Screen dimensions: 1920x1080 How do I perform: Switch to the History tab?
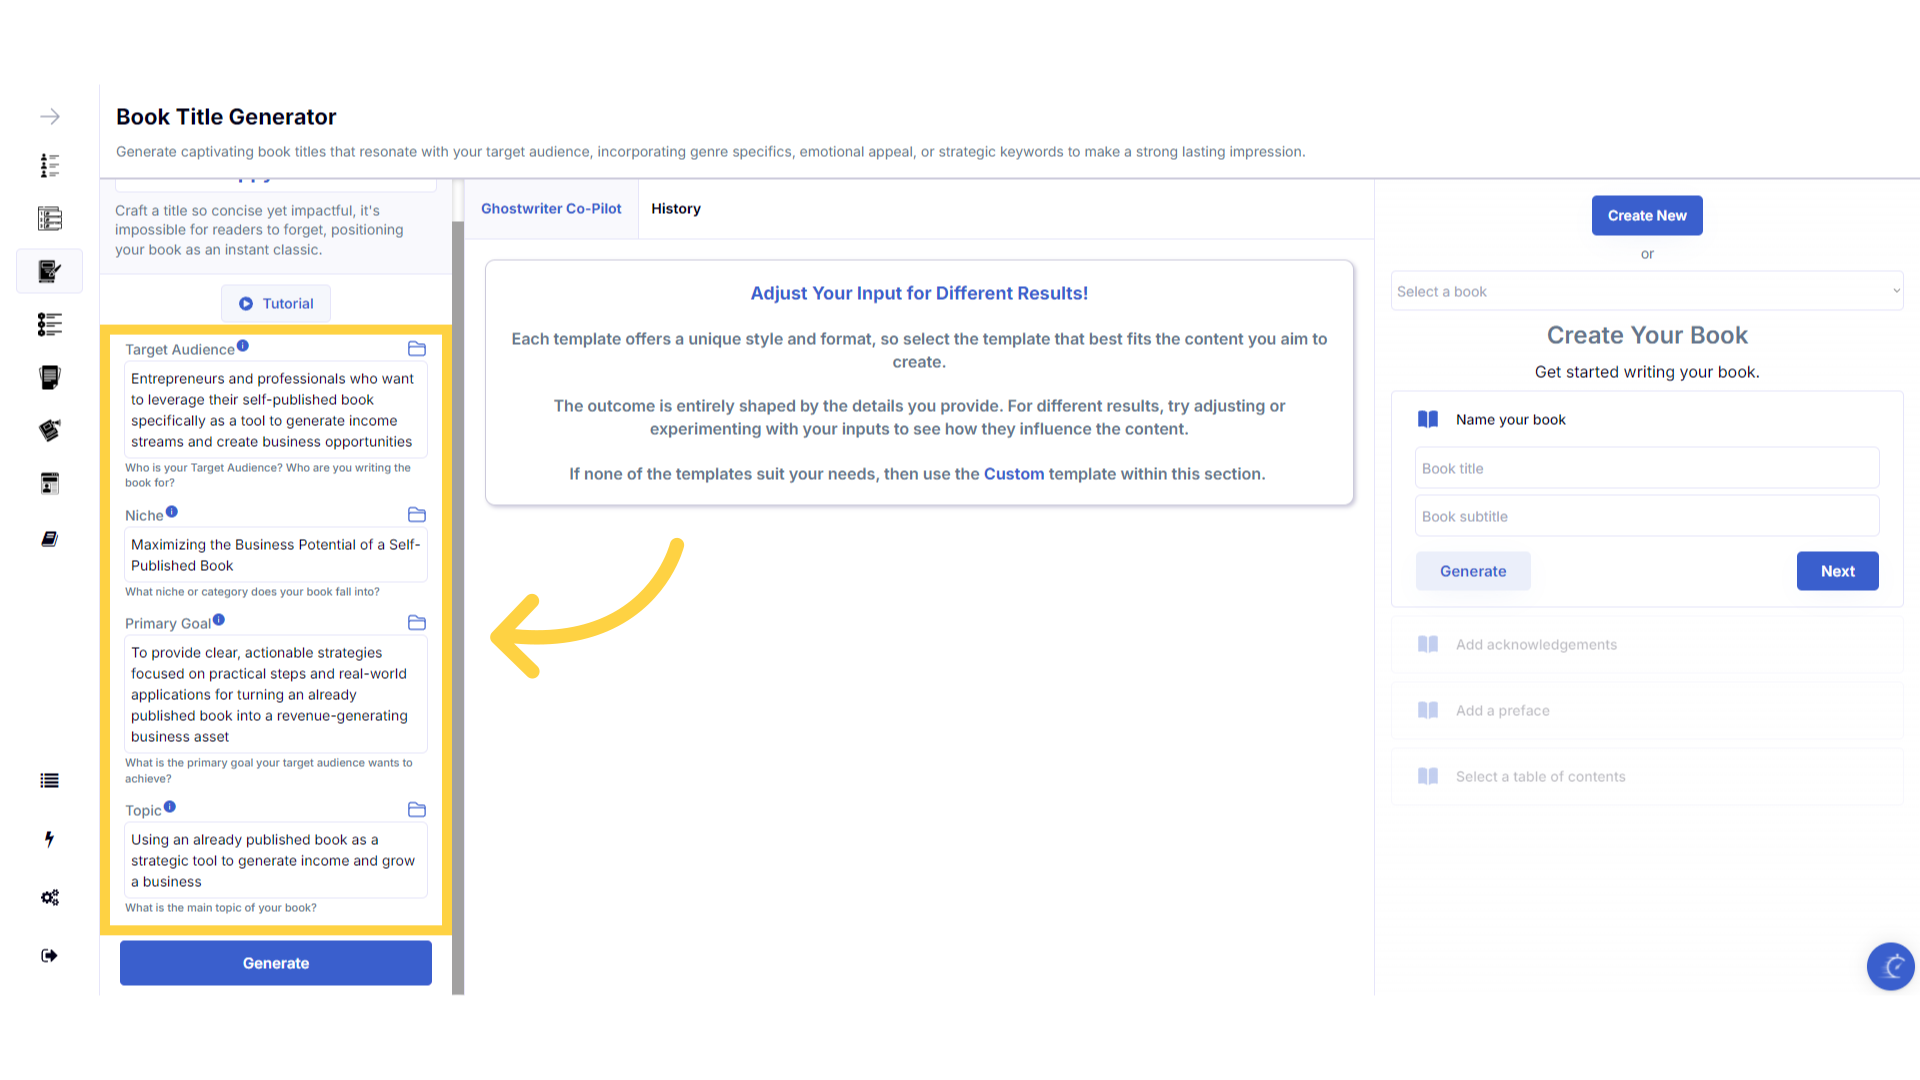(676, 209)
